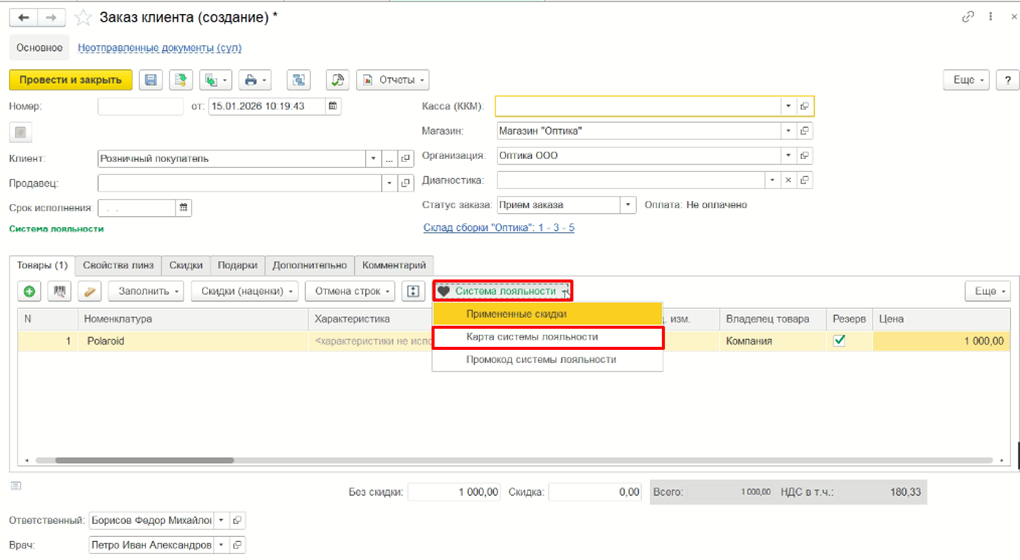Click the Скидка field with 0,00
Screen dimensions: 1020x560
click(596, 492)
